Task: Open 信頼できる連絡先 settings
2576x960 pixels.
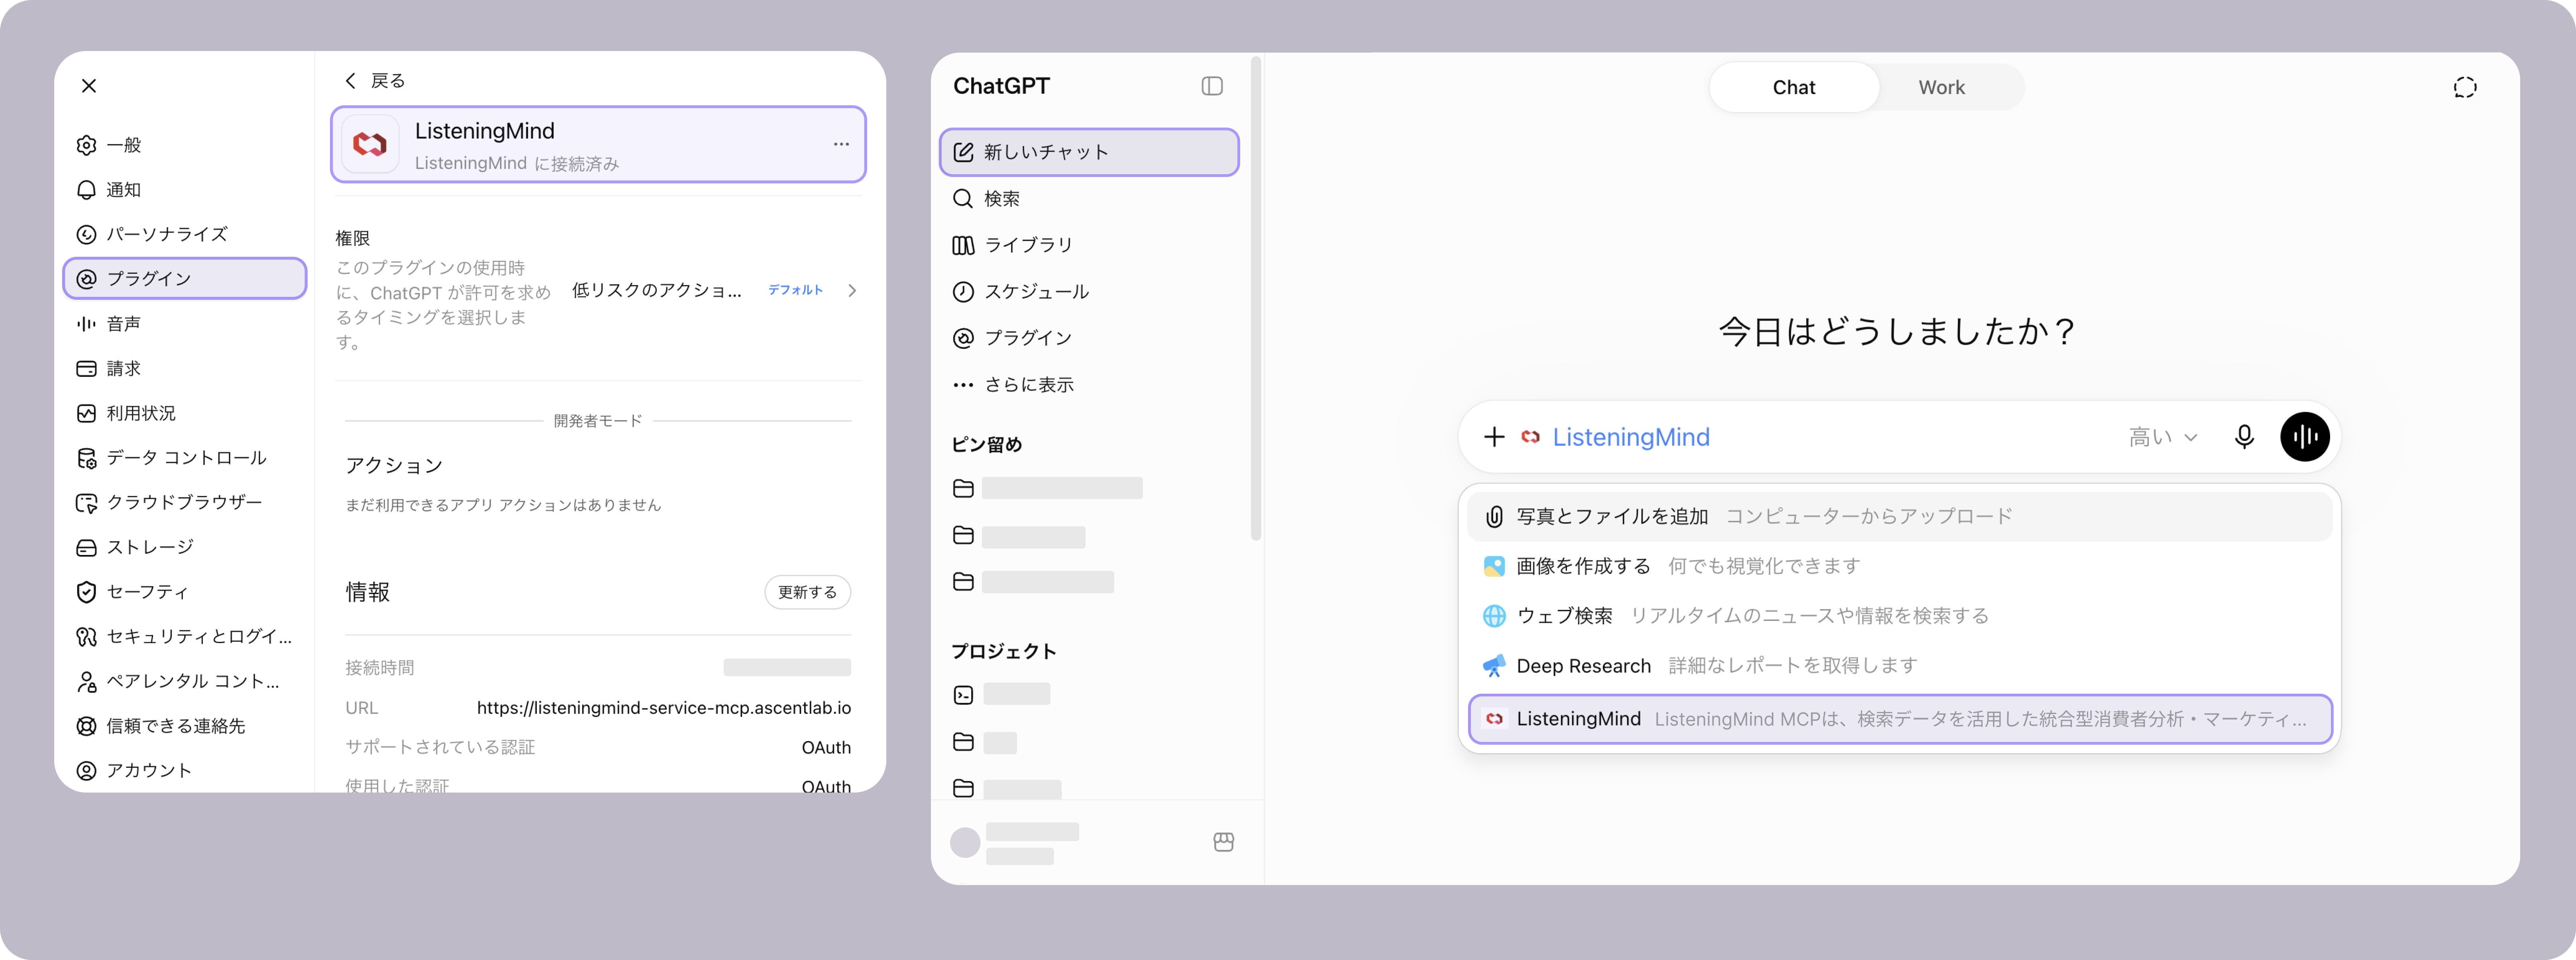Action: 185,726
